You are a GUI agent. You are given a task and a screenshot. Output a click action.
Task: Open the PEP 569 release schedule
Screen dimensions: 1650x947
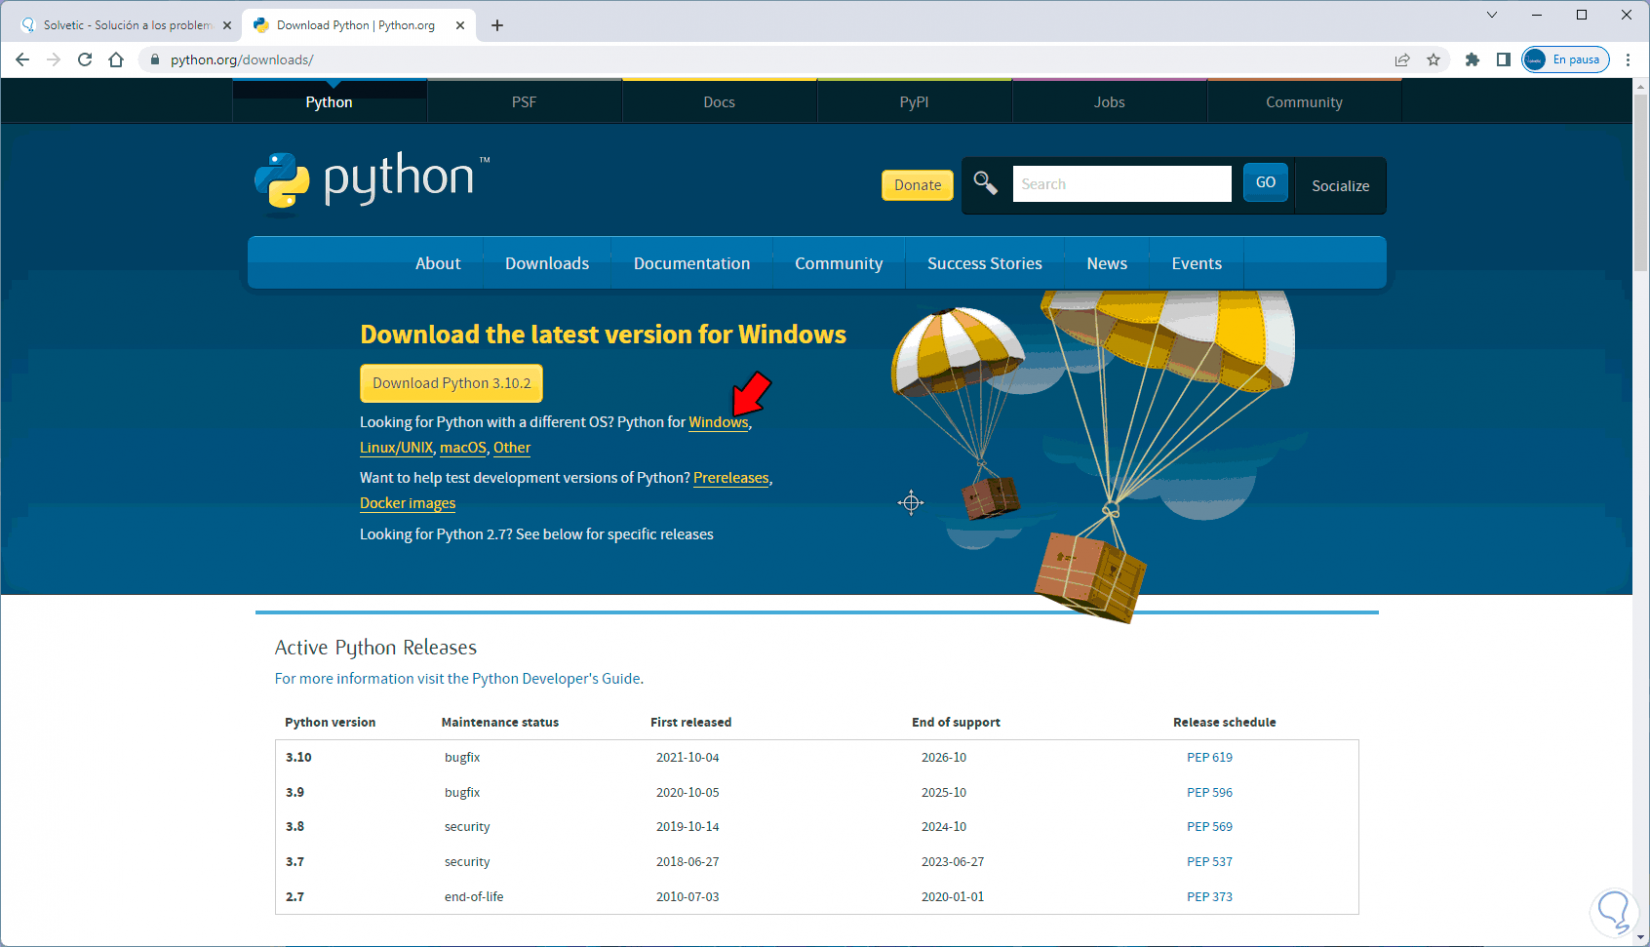pyautogui.click(x=1209, y=827)
